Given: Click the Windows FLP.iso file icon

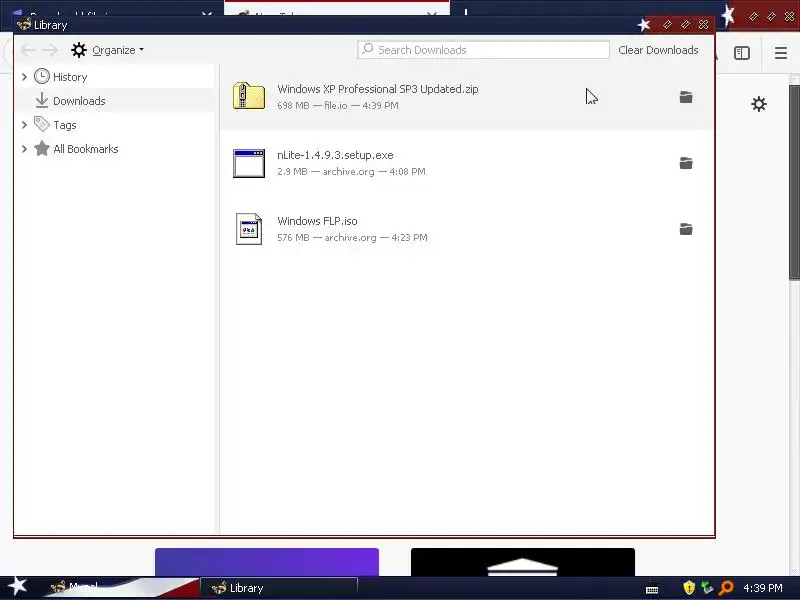Looking at the screenshot, I should (x=249, y=229).
